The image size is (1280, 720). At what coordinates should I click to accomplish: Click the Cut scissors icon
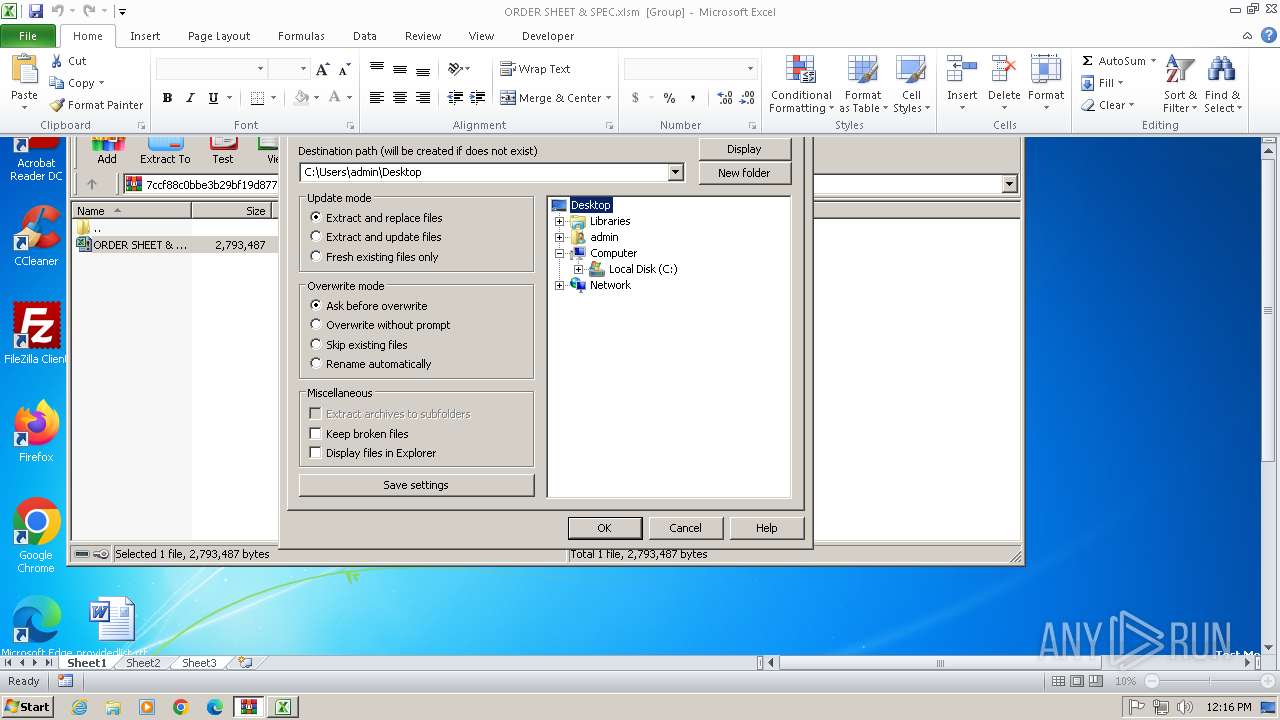pyautogui.click(x=57, y=61)
